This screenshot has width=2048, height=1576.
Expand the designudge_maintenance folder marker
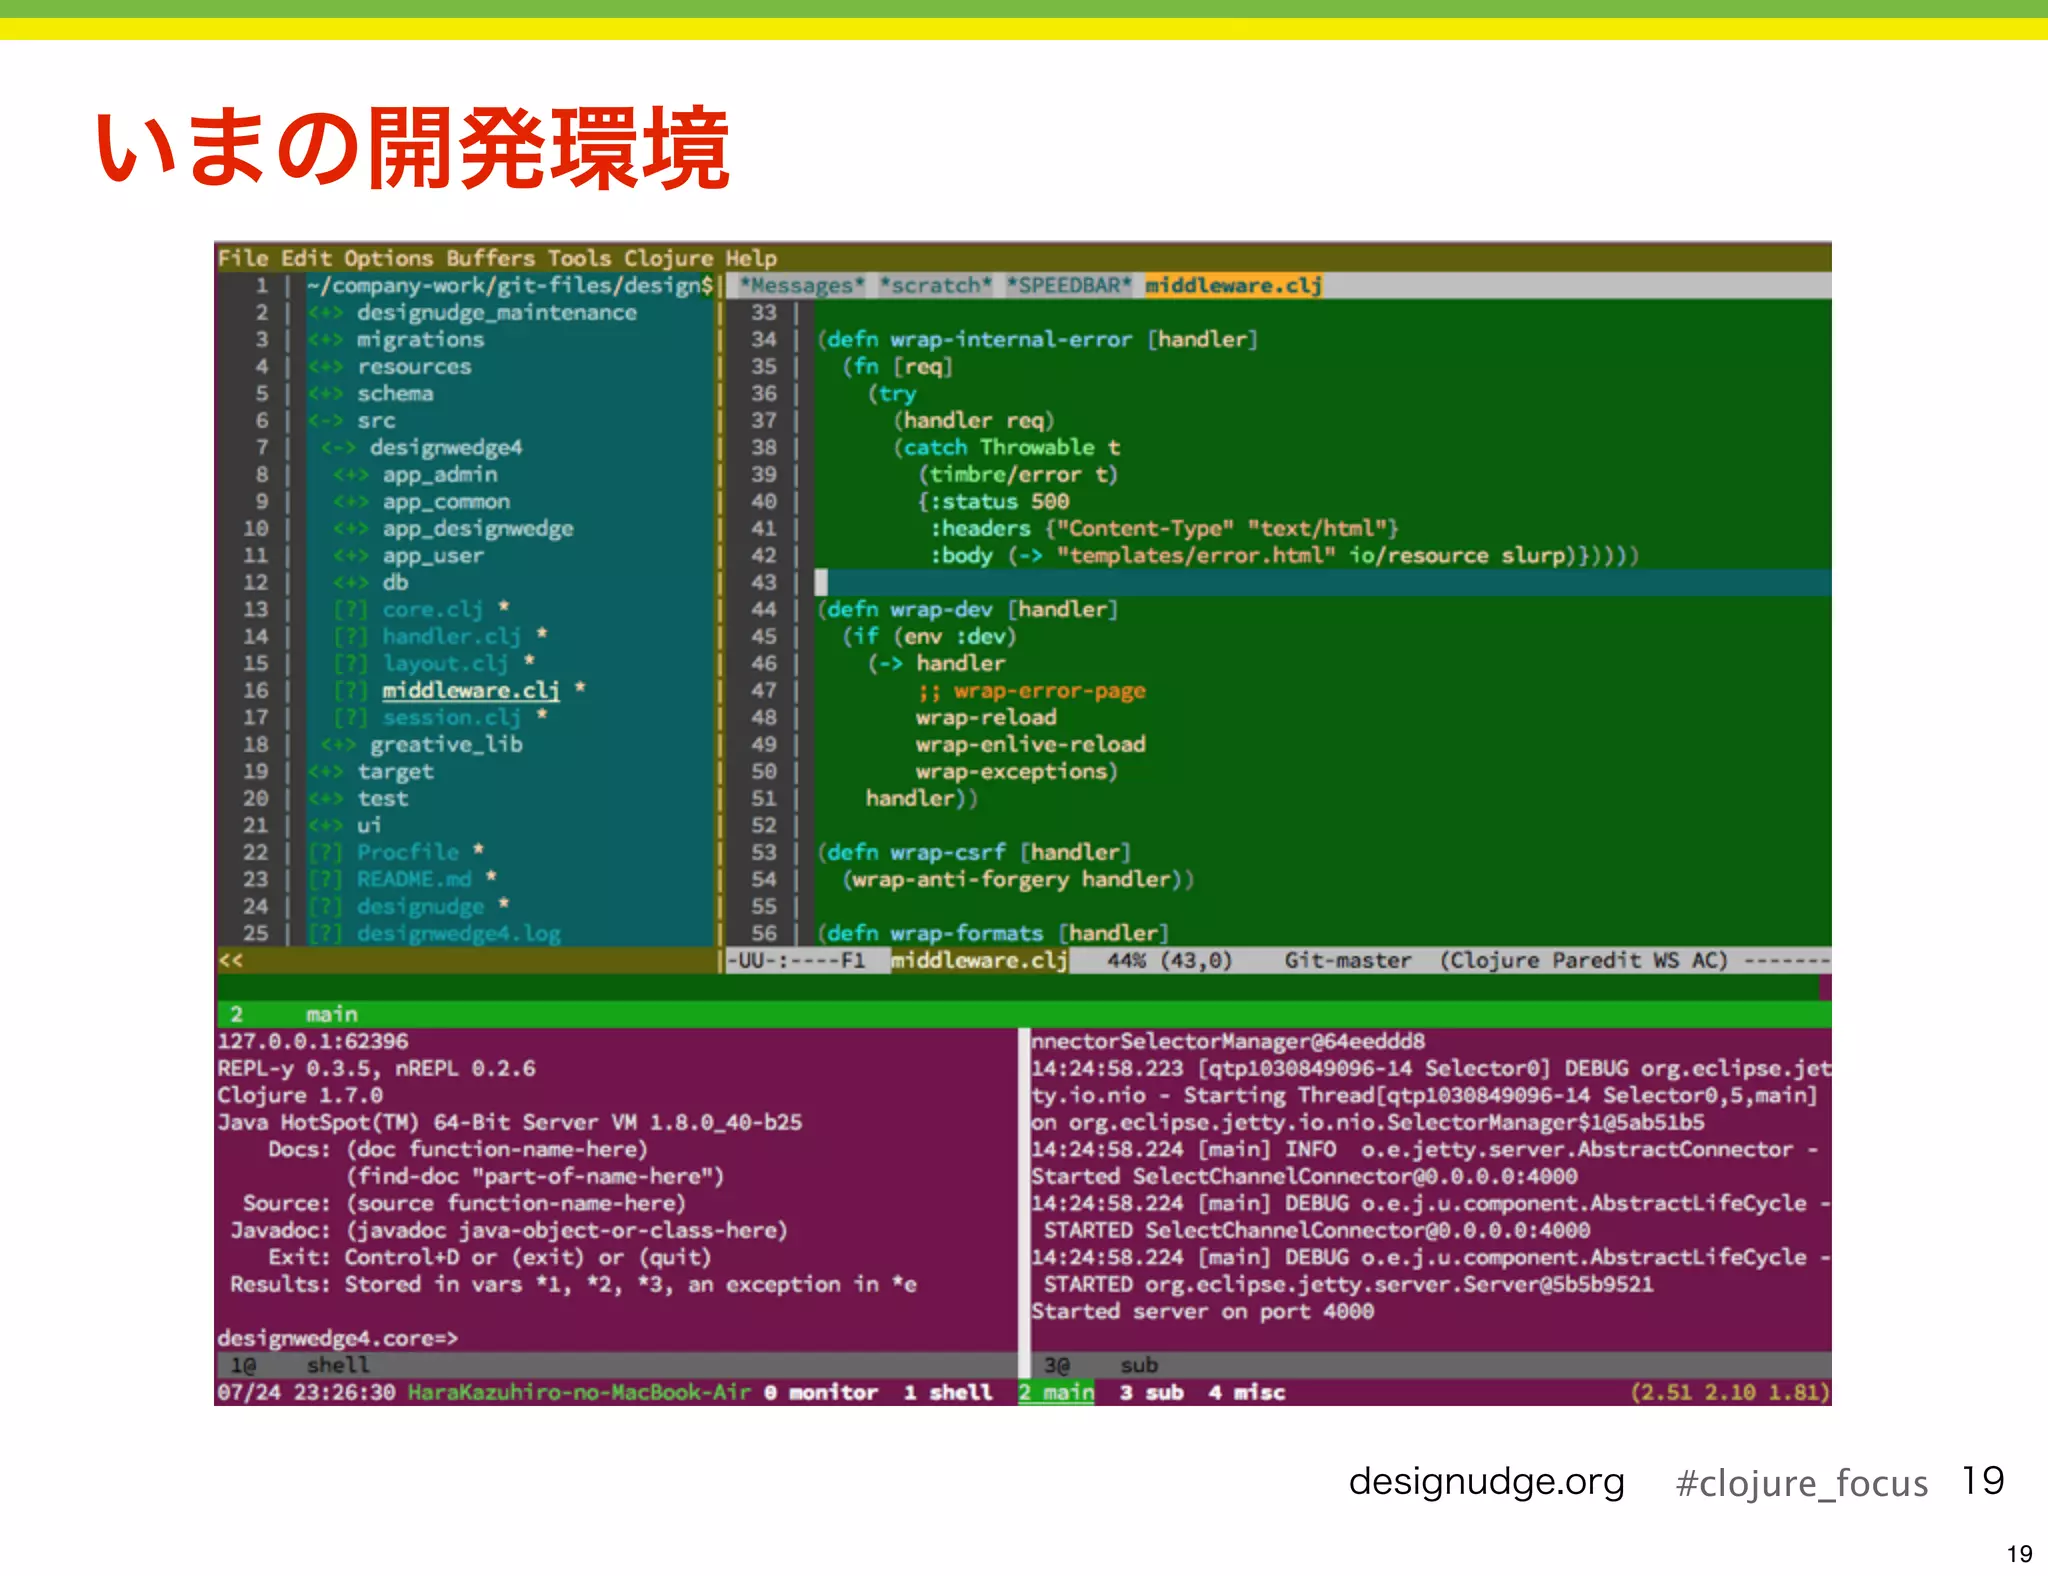pos(325,312)
